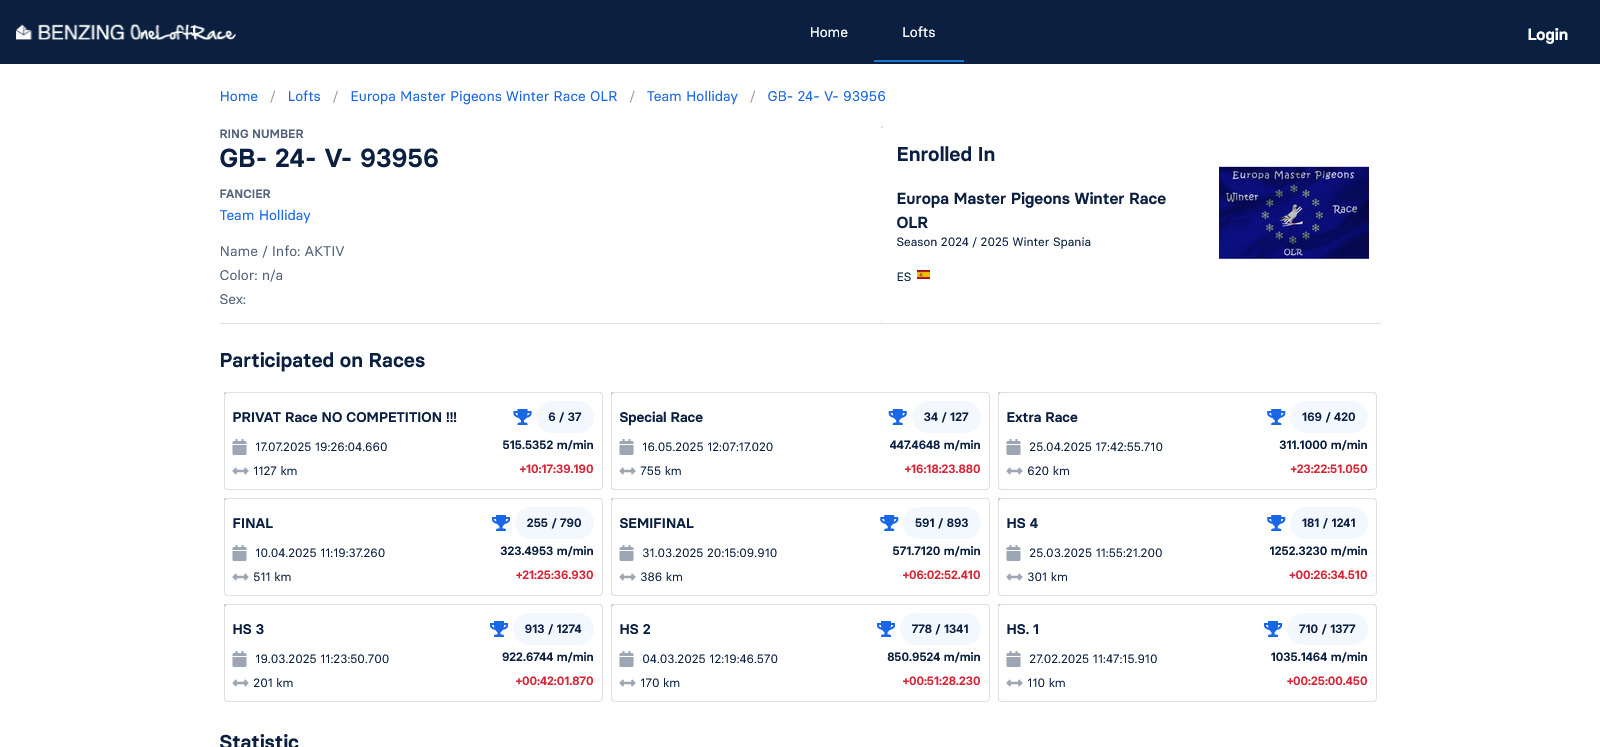
Task: Click the trophy icon on SEMIFINAL card
Action: [889, 523]
